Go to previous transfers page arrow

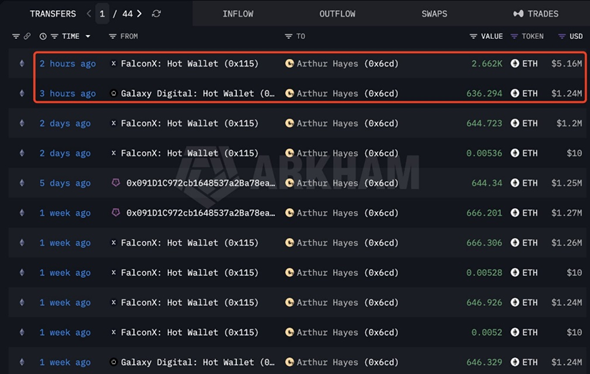(x=89, y=14)
